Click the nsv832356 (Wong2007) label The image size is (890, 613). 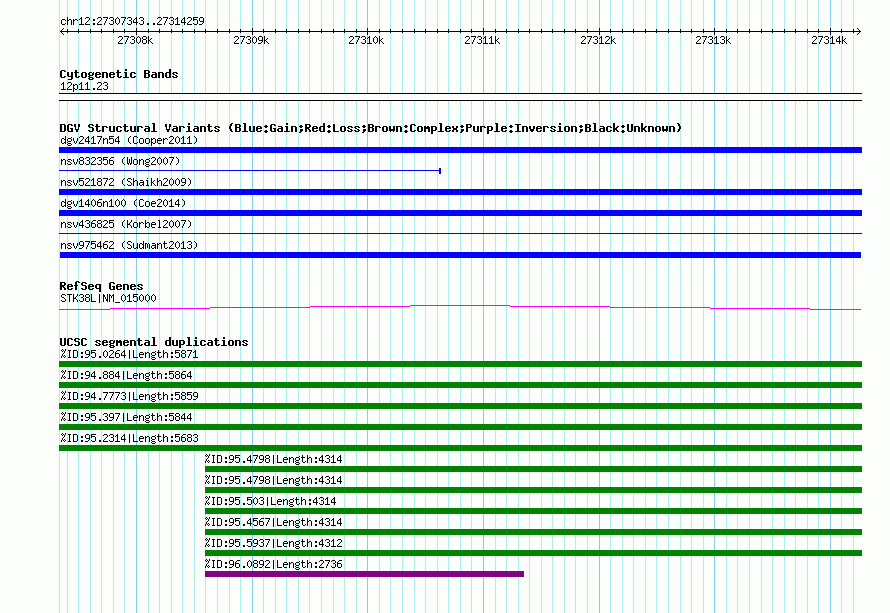tap(120, 161)
